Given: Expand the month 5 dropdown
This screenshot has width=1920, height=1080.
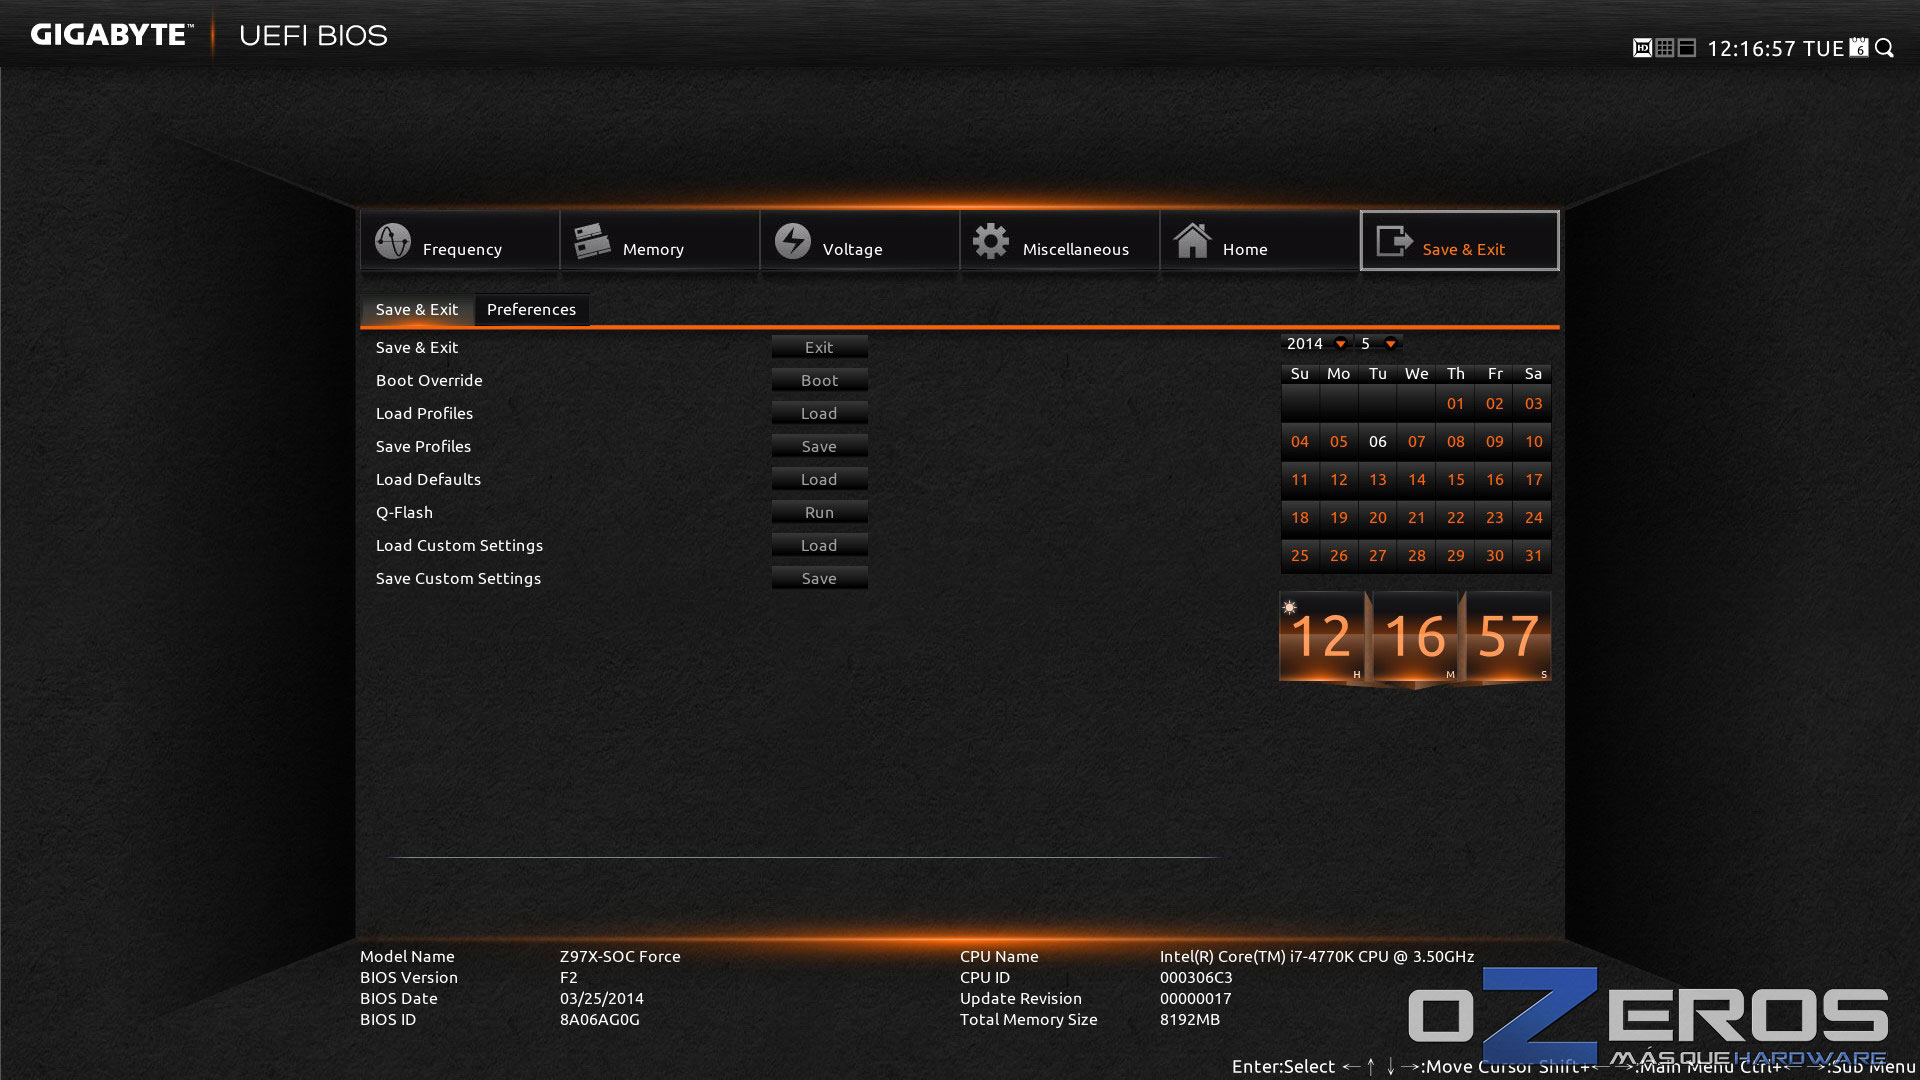Looking at the screenshot, I should [x=1379, y=343].
